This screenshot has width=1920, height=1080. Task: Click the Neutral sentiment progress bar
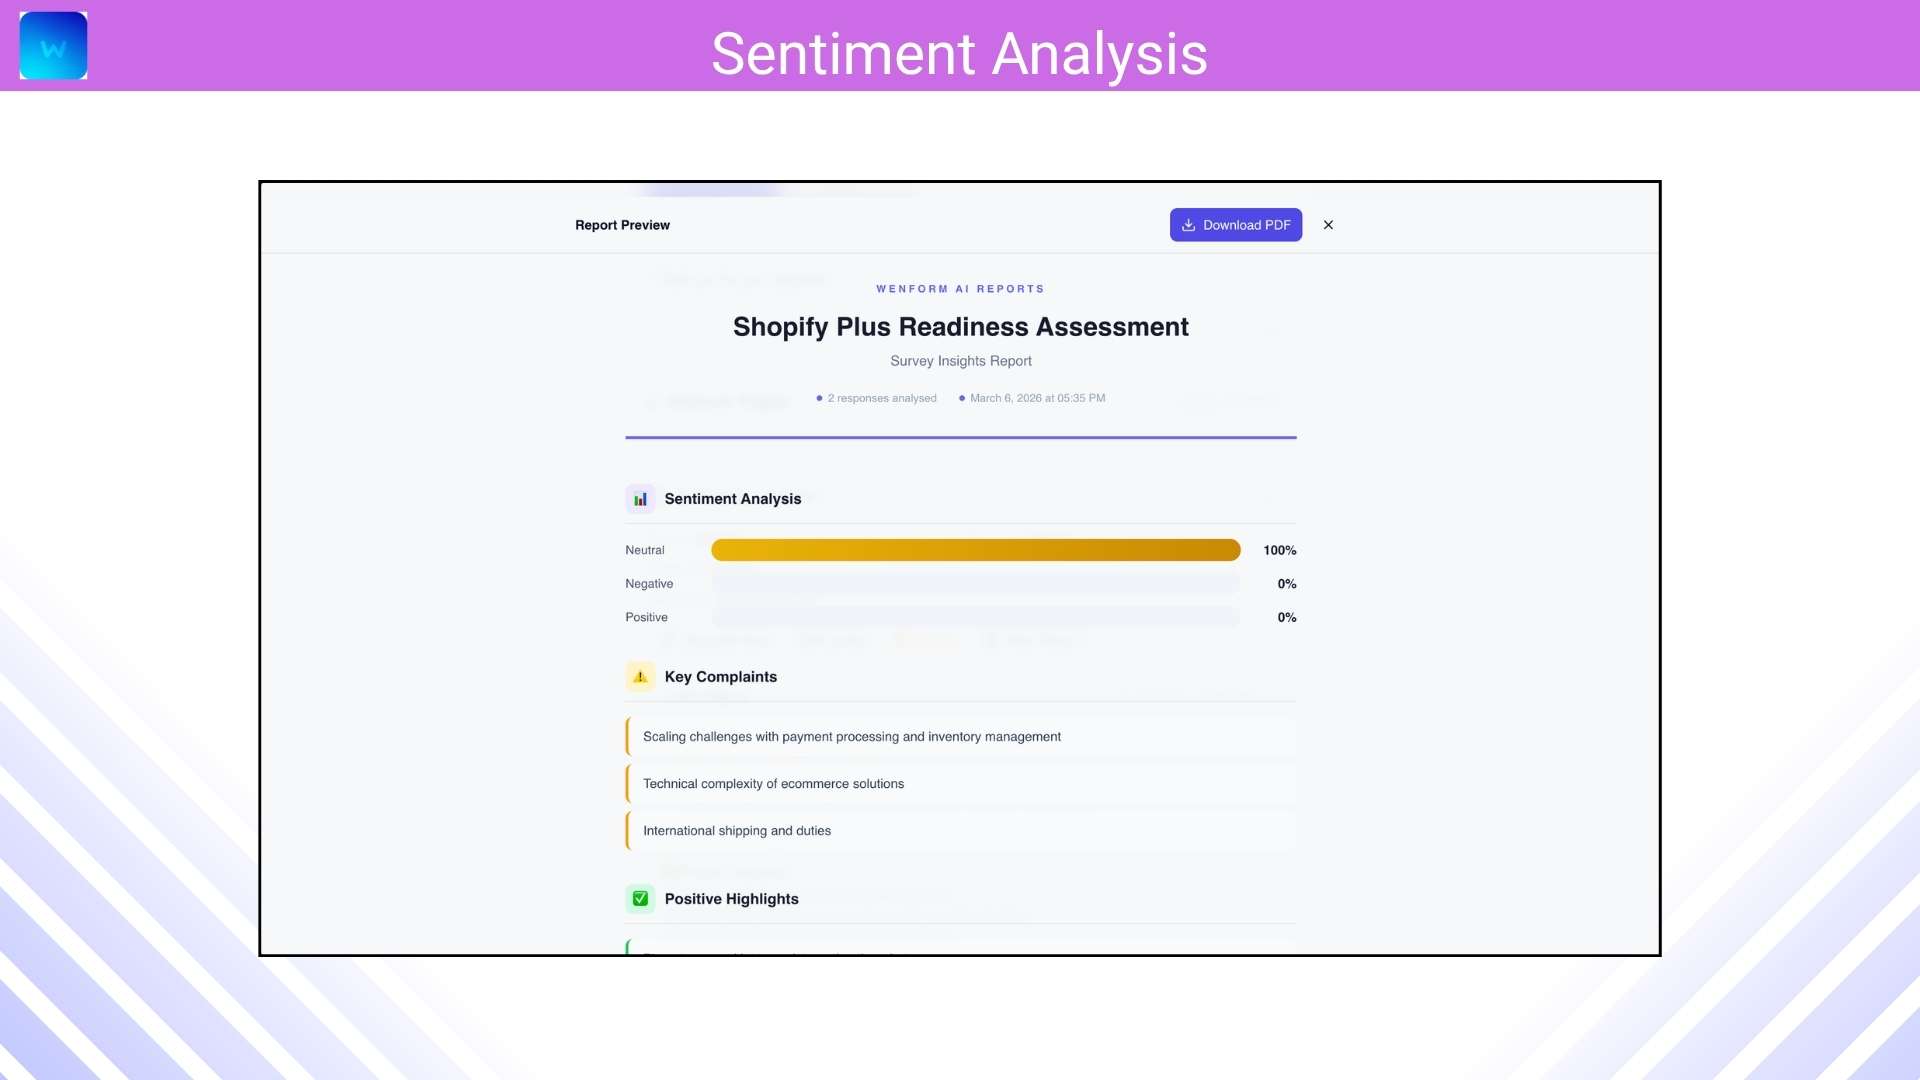coord(976,550)
